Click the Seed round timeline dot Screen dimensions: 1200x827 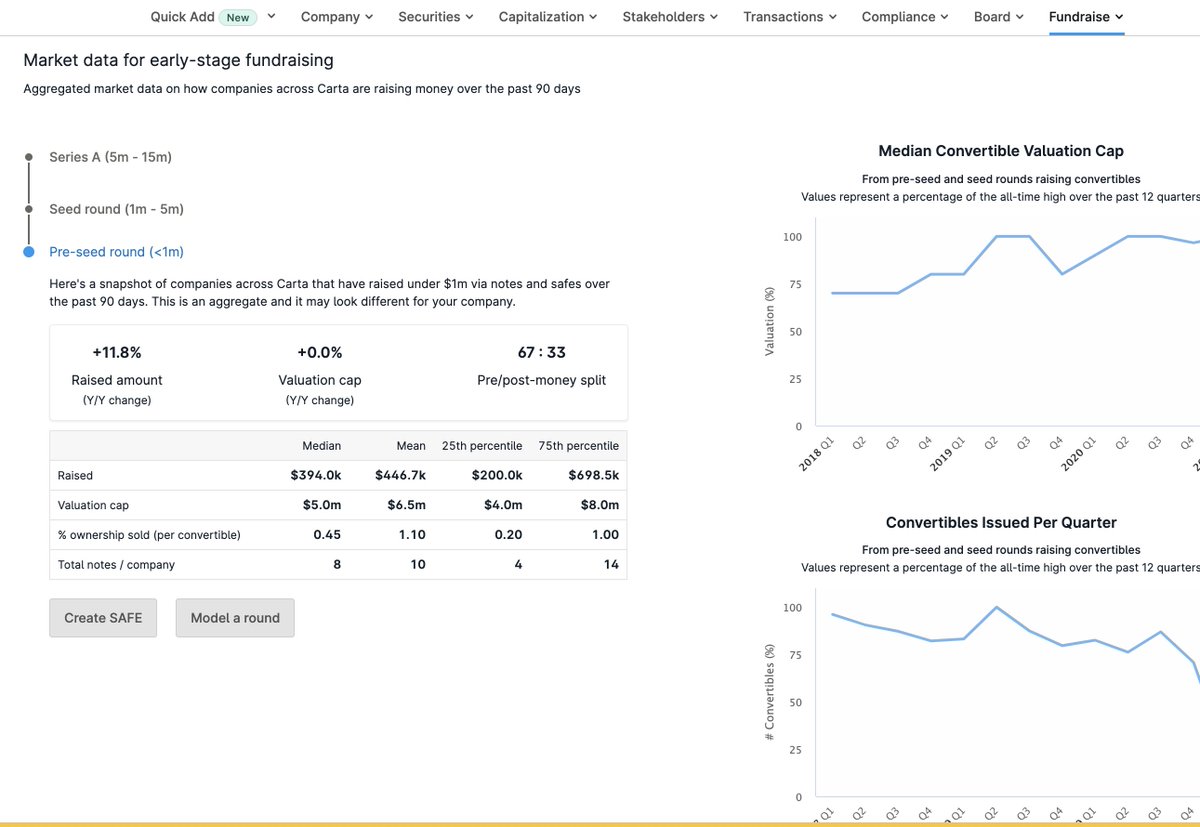(x=29, y=209)
